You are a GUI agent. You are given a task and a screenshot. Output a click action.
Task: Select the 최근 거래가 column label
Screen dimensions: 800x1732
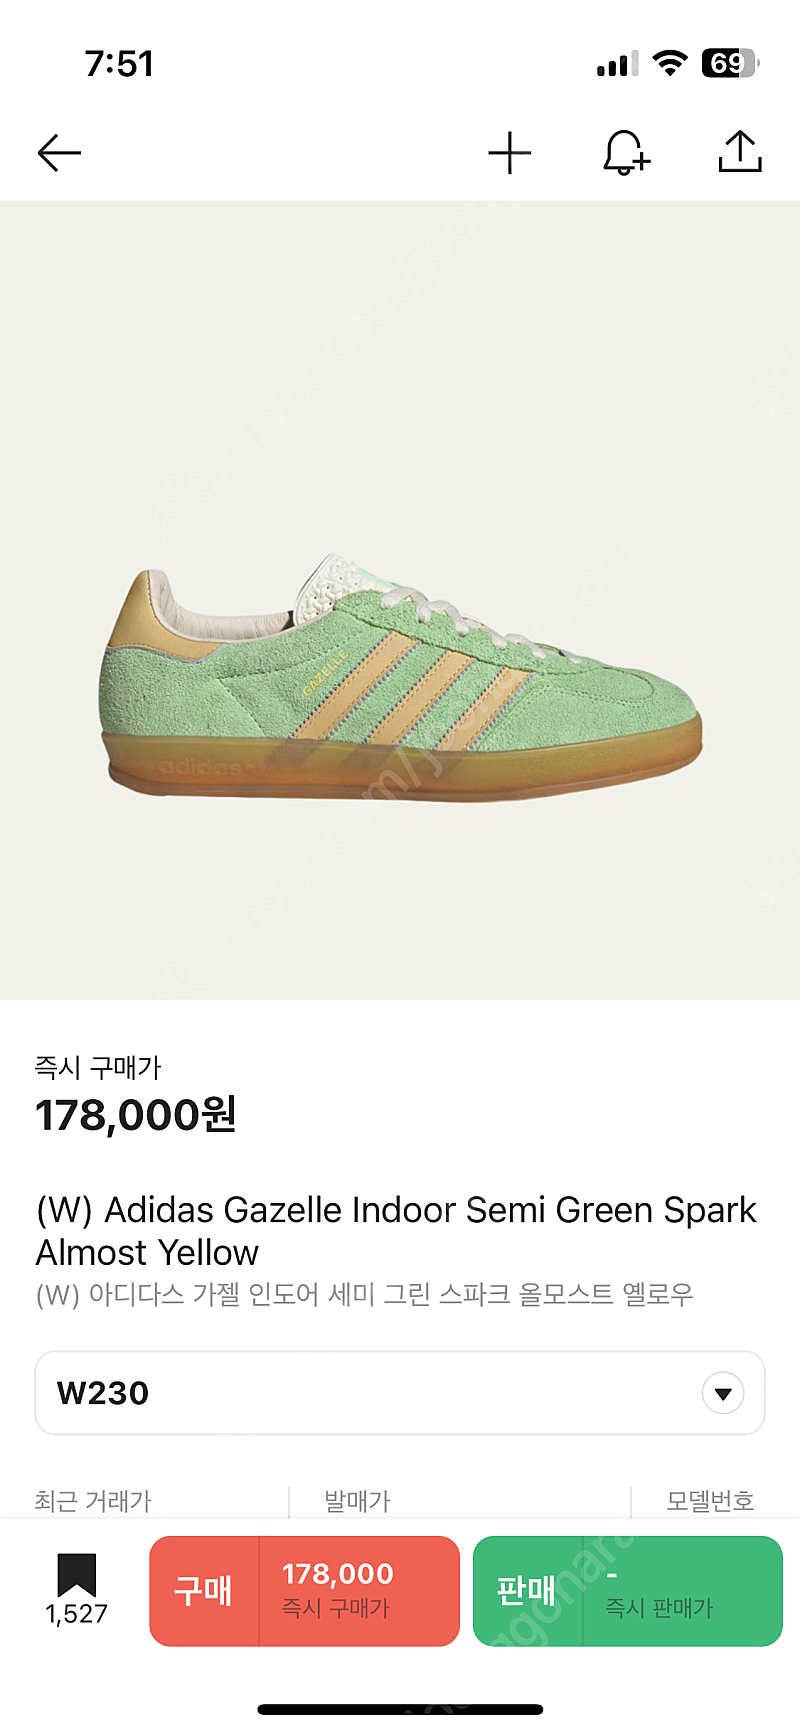pos(93,1501)
